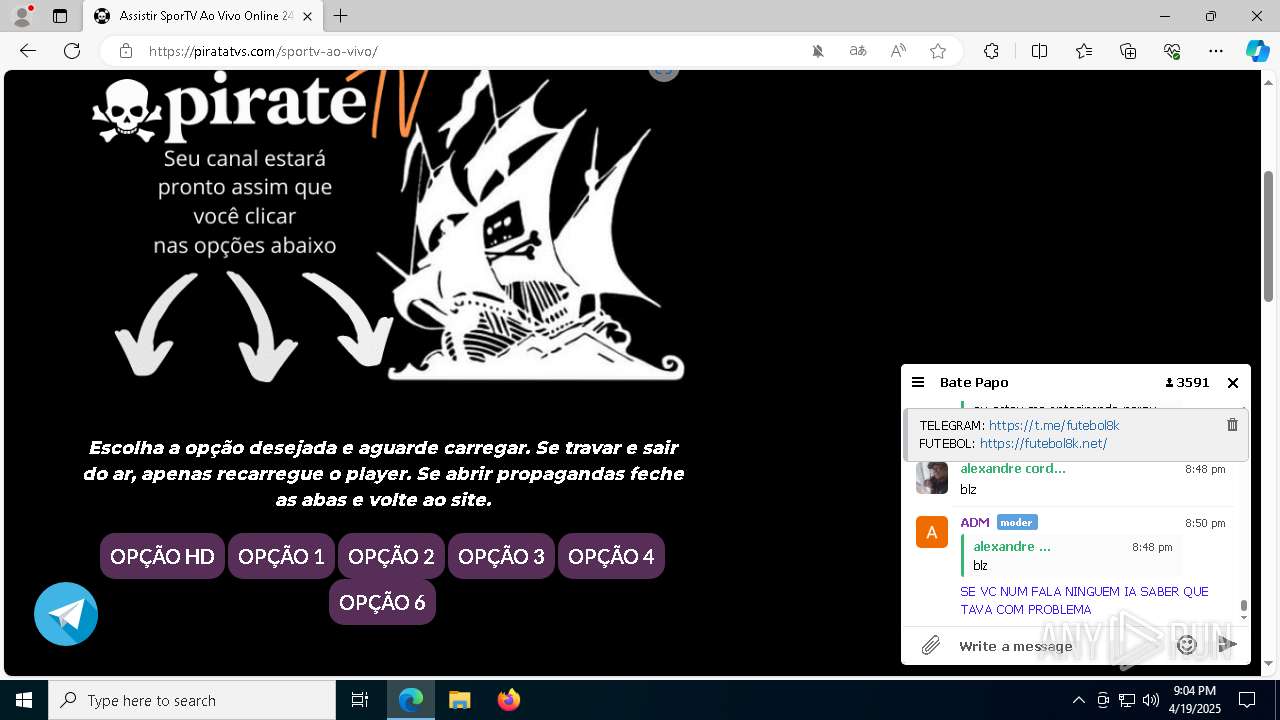Close the Bate Papo chat widget
This screenshot has height=720, width=1280.
click(x=1233, y=383)
